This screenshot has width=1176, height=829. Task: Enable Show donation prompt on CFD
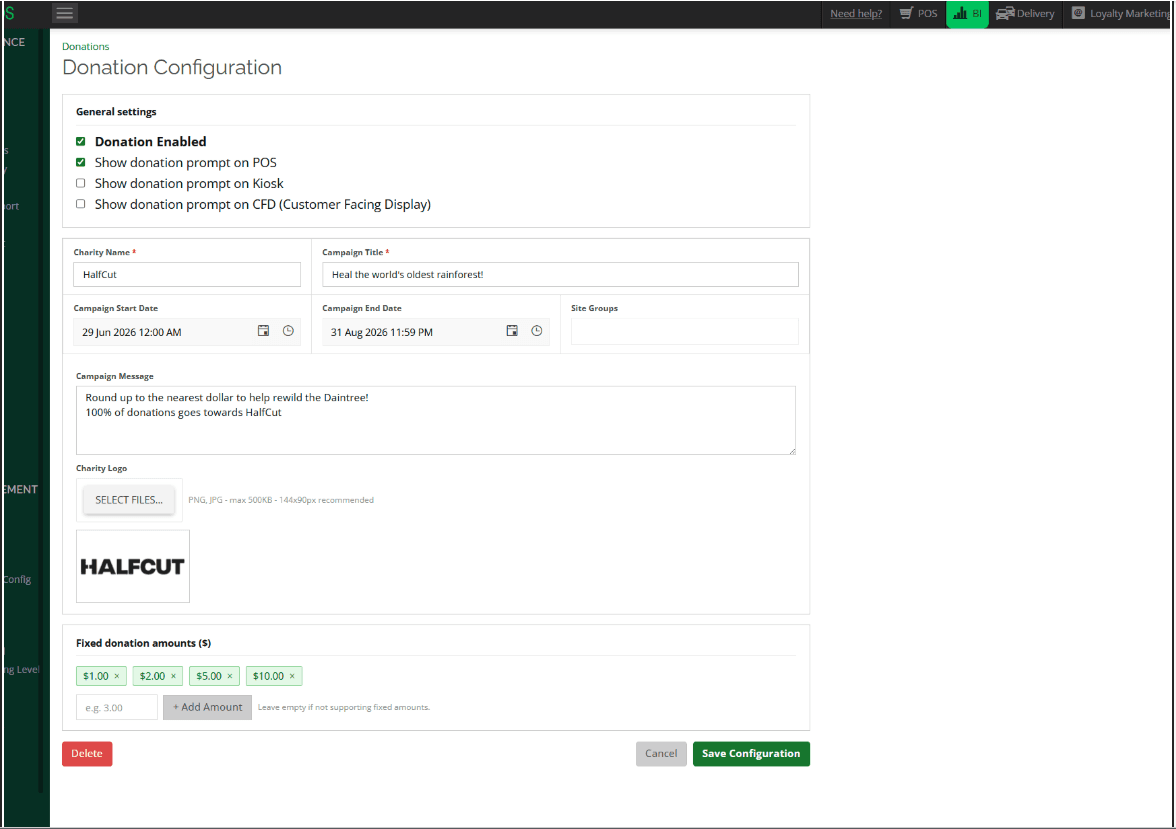81,204
